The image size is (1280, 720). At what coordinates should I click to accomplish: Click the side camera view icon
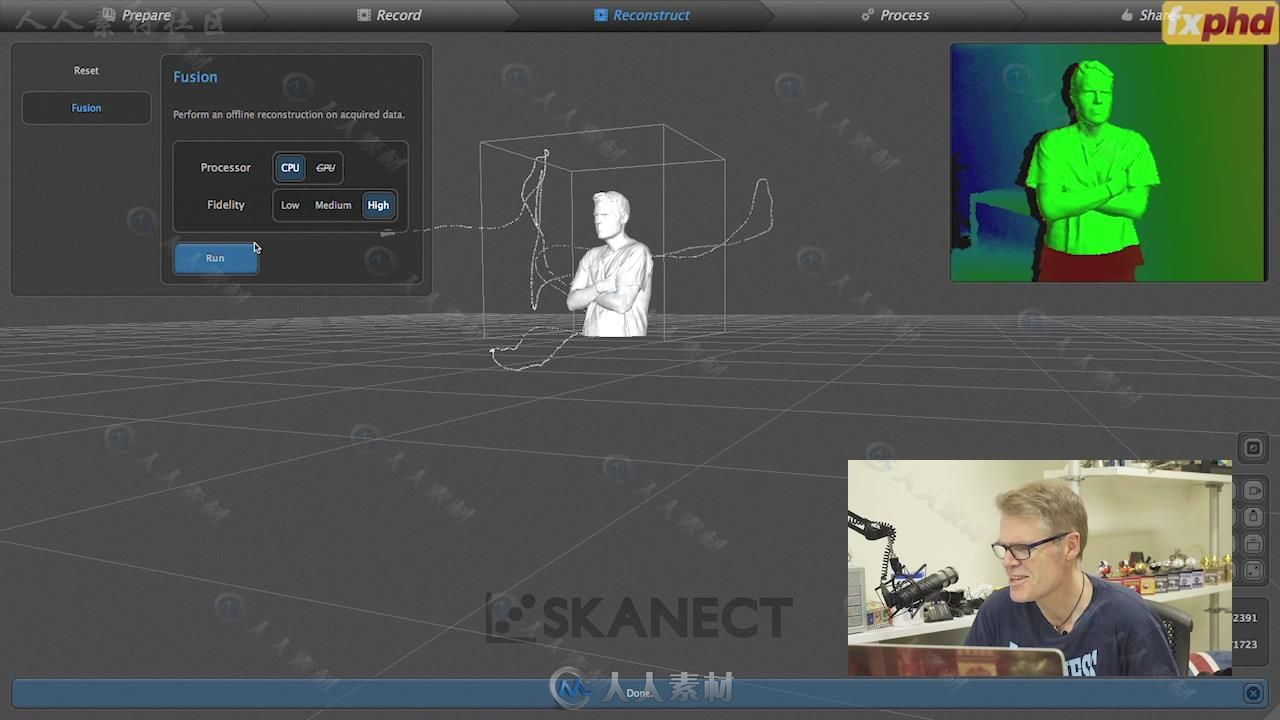pyautogui.click(x=1253, y=491)
